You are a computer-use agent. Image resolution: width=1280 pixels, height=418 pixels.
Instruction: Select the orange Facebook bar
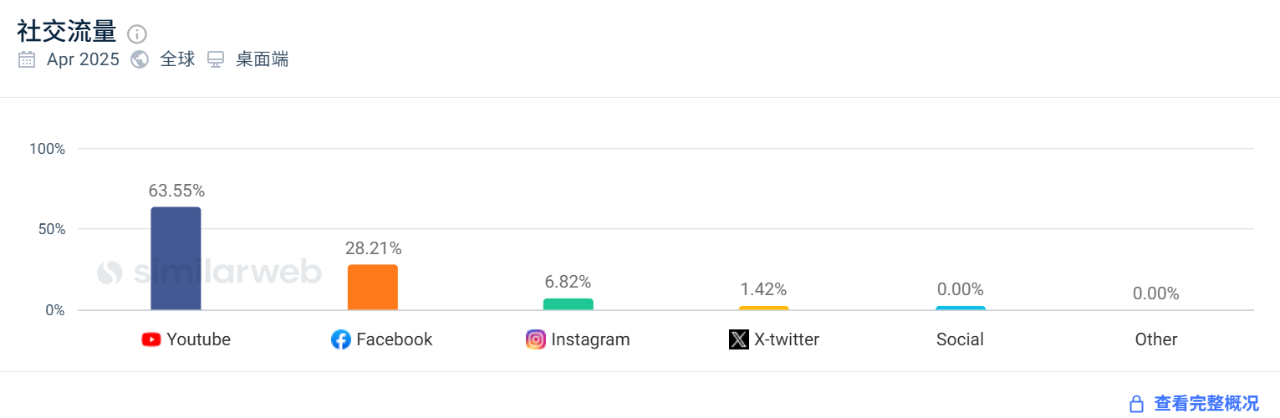click(x=373, y=287)
